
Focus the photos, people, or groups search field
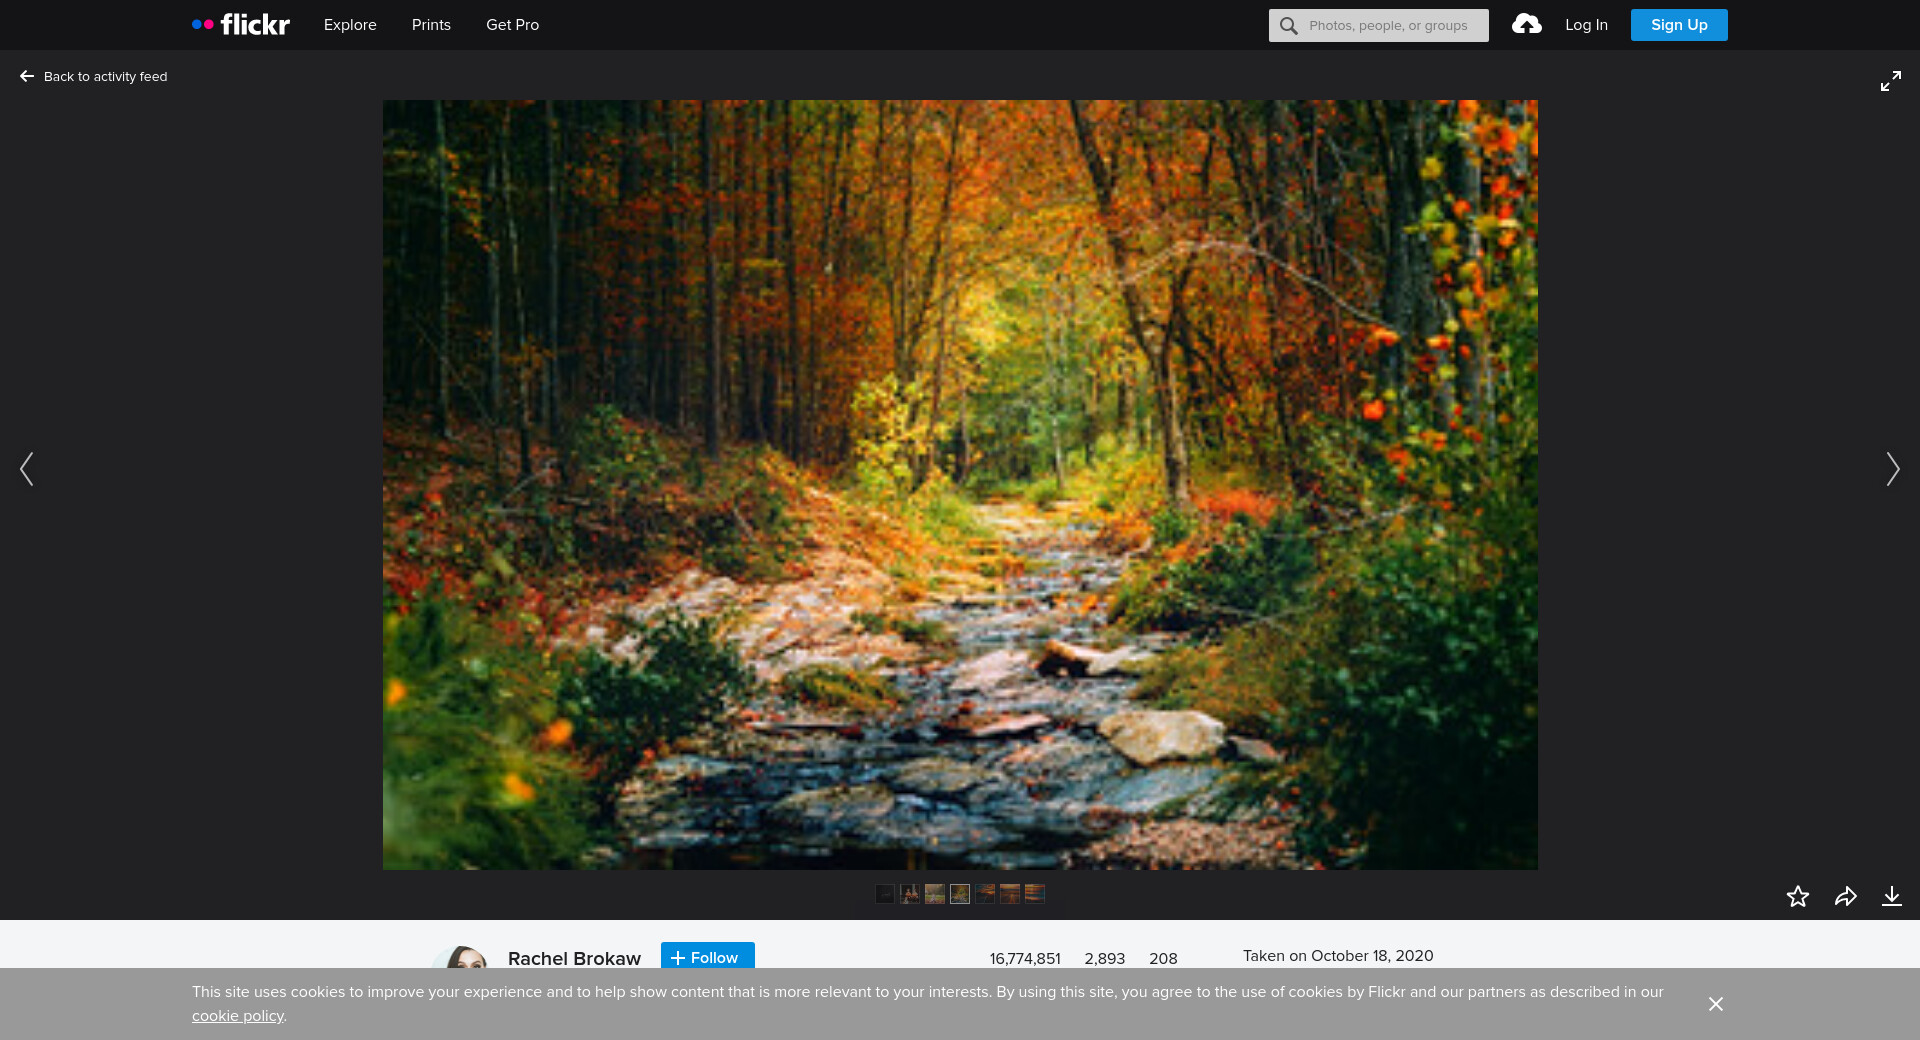tap(1390, 26)
